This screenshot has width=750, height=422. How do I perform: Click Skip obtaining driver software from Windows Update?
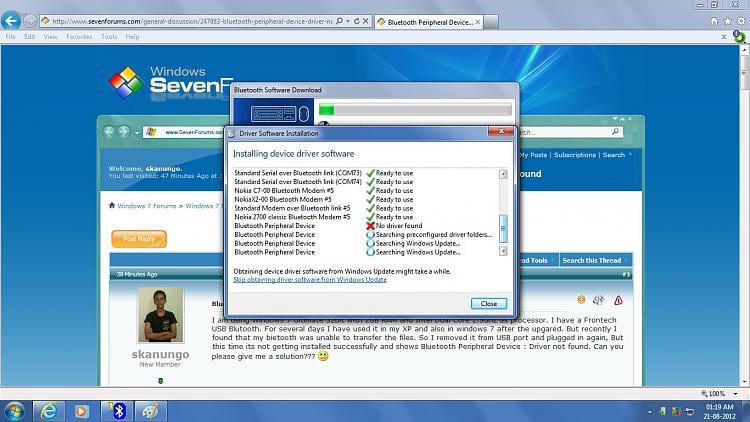pos(310,279)
